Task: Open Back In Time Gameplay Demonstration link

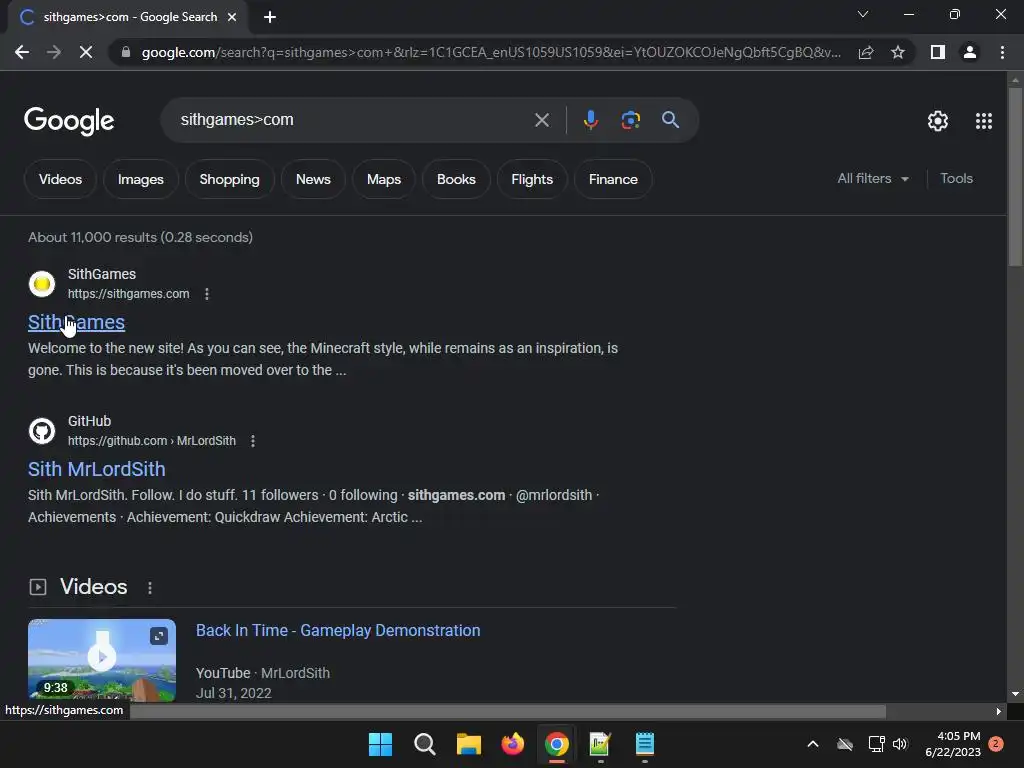Action: (338, 630)
